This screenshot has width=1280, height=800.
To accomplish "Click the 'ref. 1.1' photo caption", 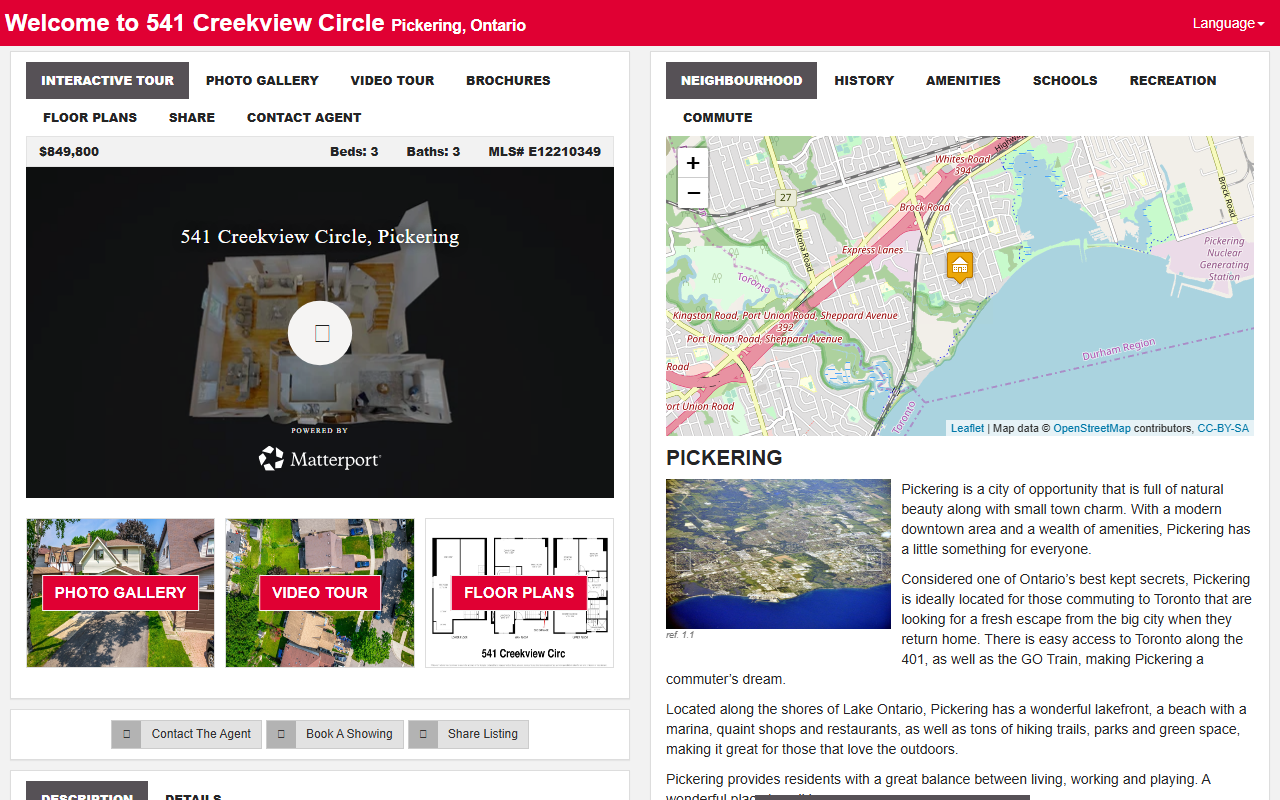I will [680, 635].
